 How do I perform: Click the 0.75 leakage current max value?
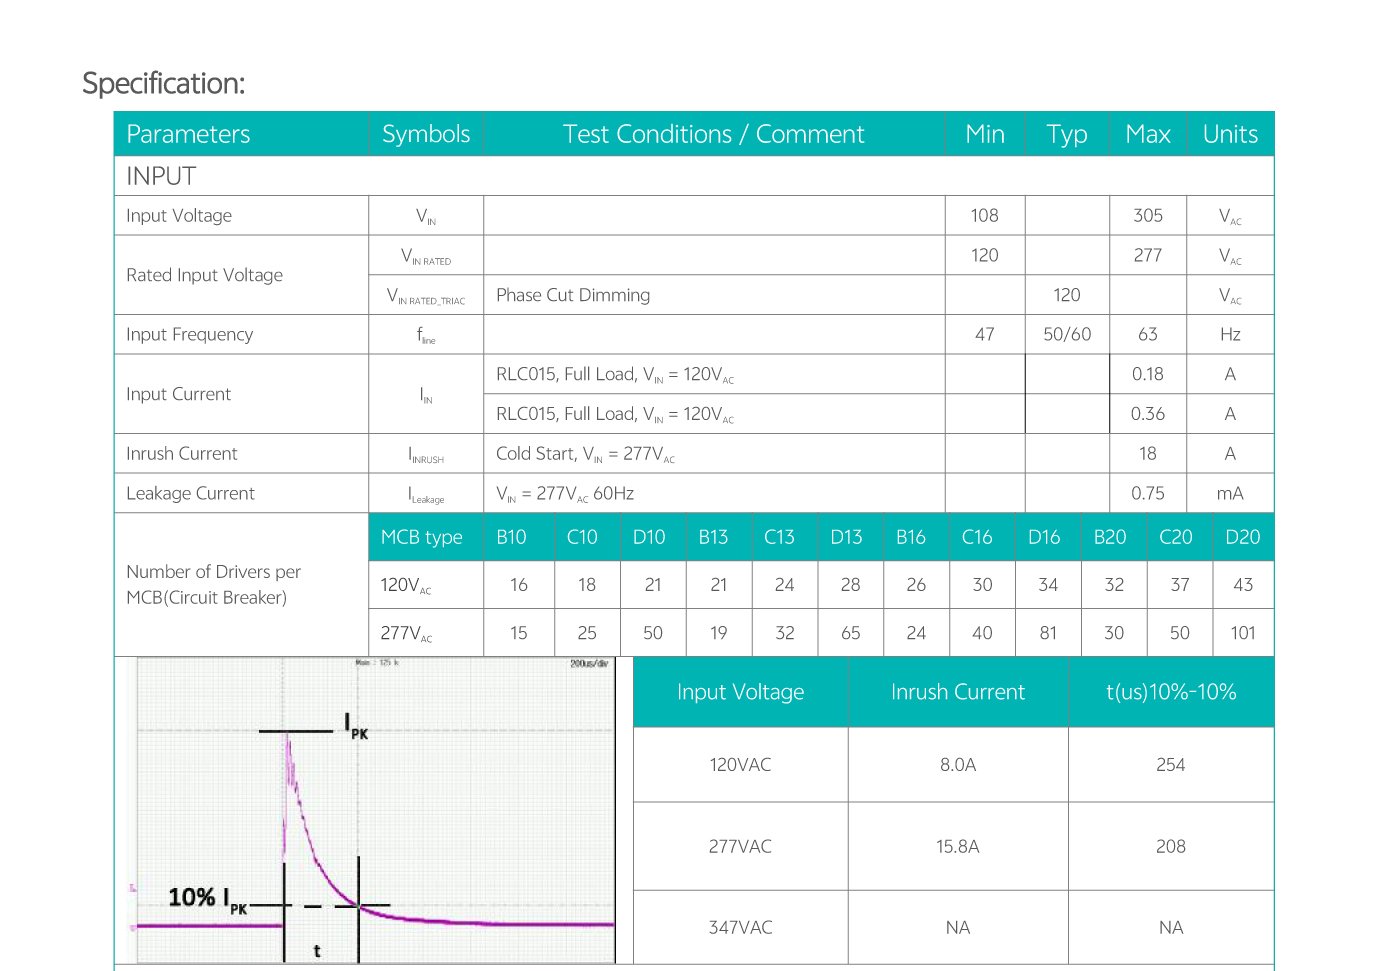pyautogui.click(x=1147, y=493)
